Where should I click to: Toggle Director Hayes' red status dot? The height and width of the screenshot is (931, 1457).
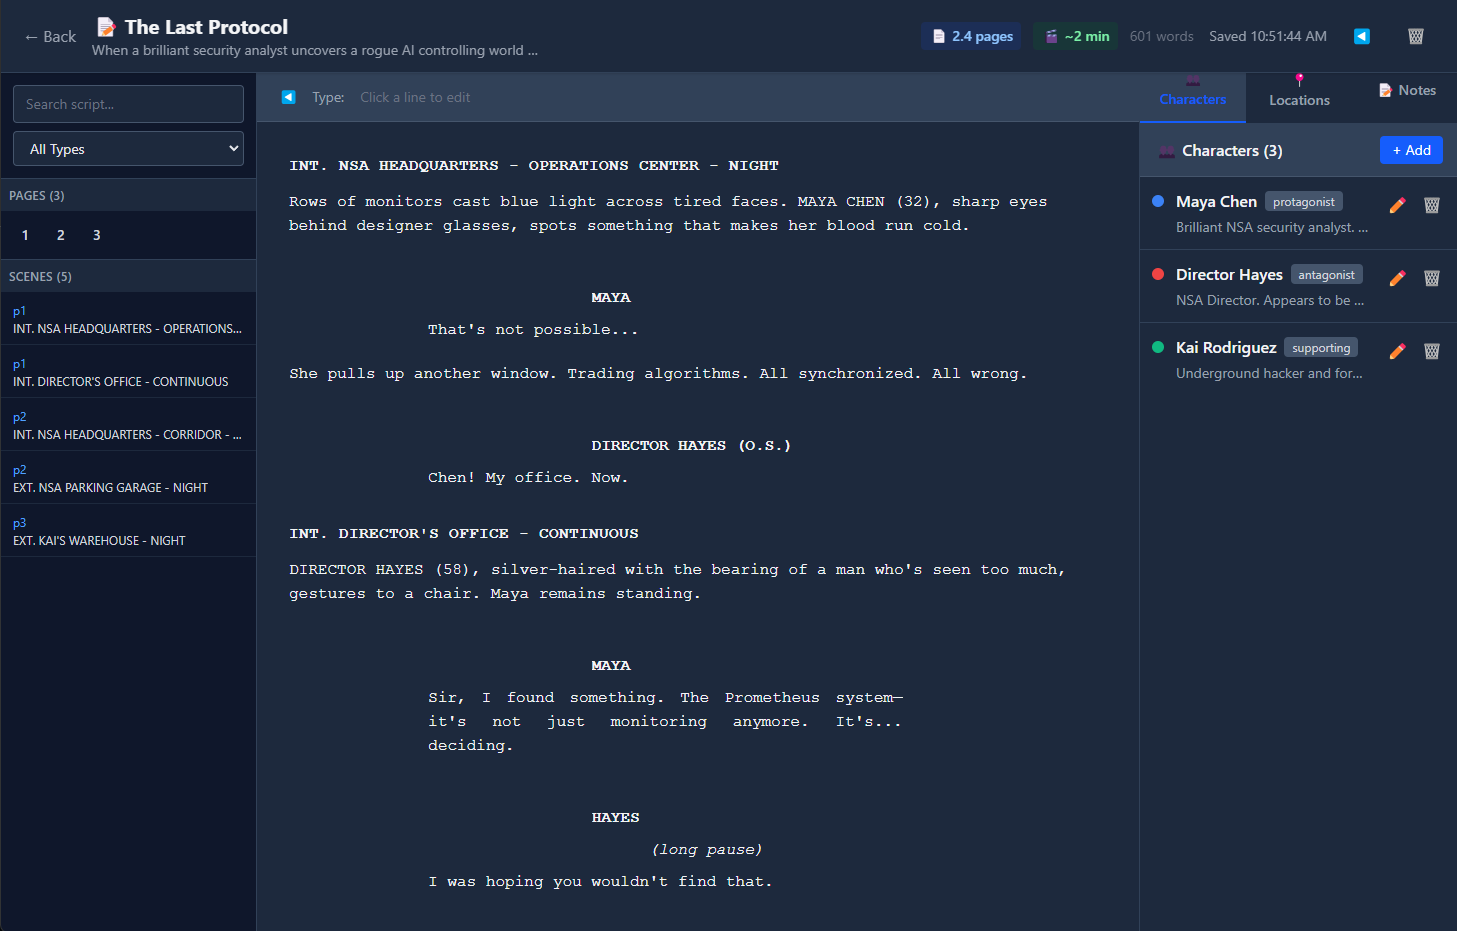(1157, 273)
